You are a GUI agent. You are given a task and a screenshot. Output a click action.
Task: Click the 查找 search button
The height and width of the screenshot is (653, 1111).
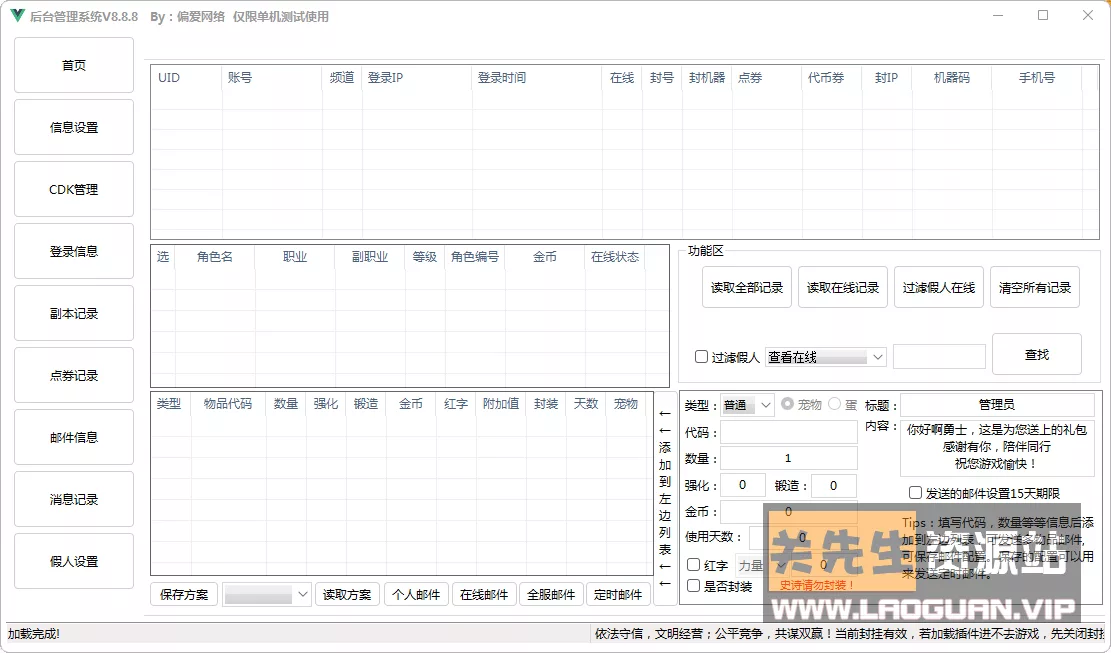point(1035,353)
